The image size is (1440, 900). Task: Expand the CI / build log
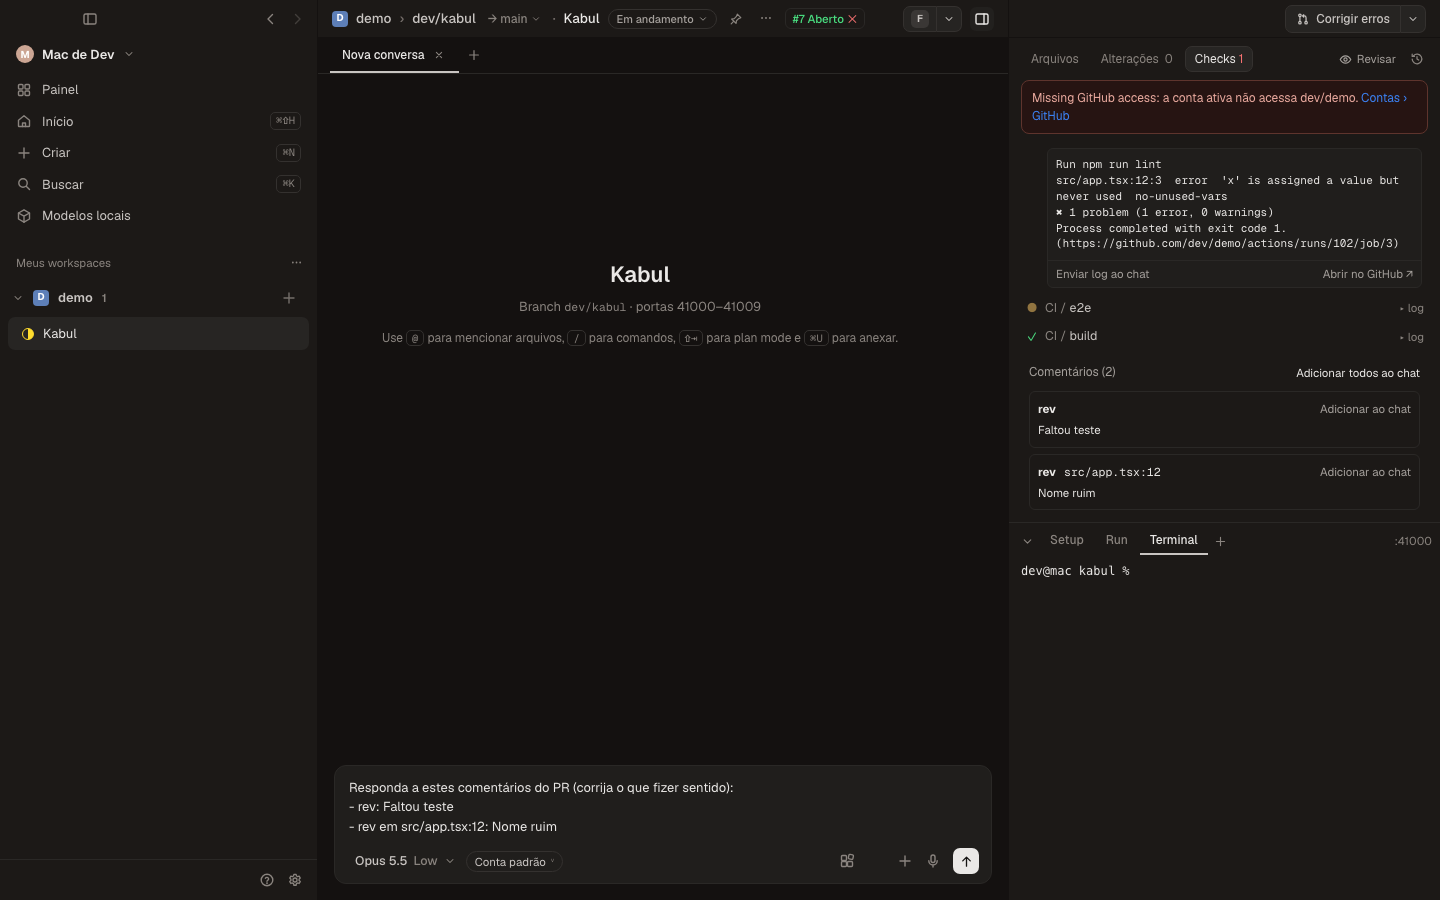(x=1412, y=337)
